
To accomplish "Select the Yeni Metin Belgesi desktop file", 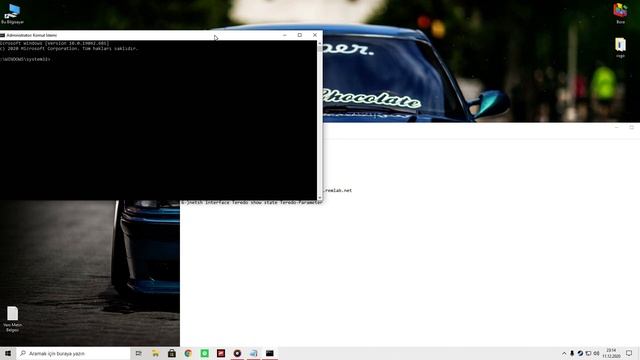I will [x=12, y=319].
